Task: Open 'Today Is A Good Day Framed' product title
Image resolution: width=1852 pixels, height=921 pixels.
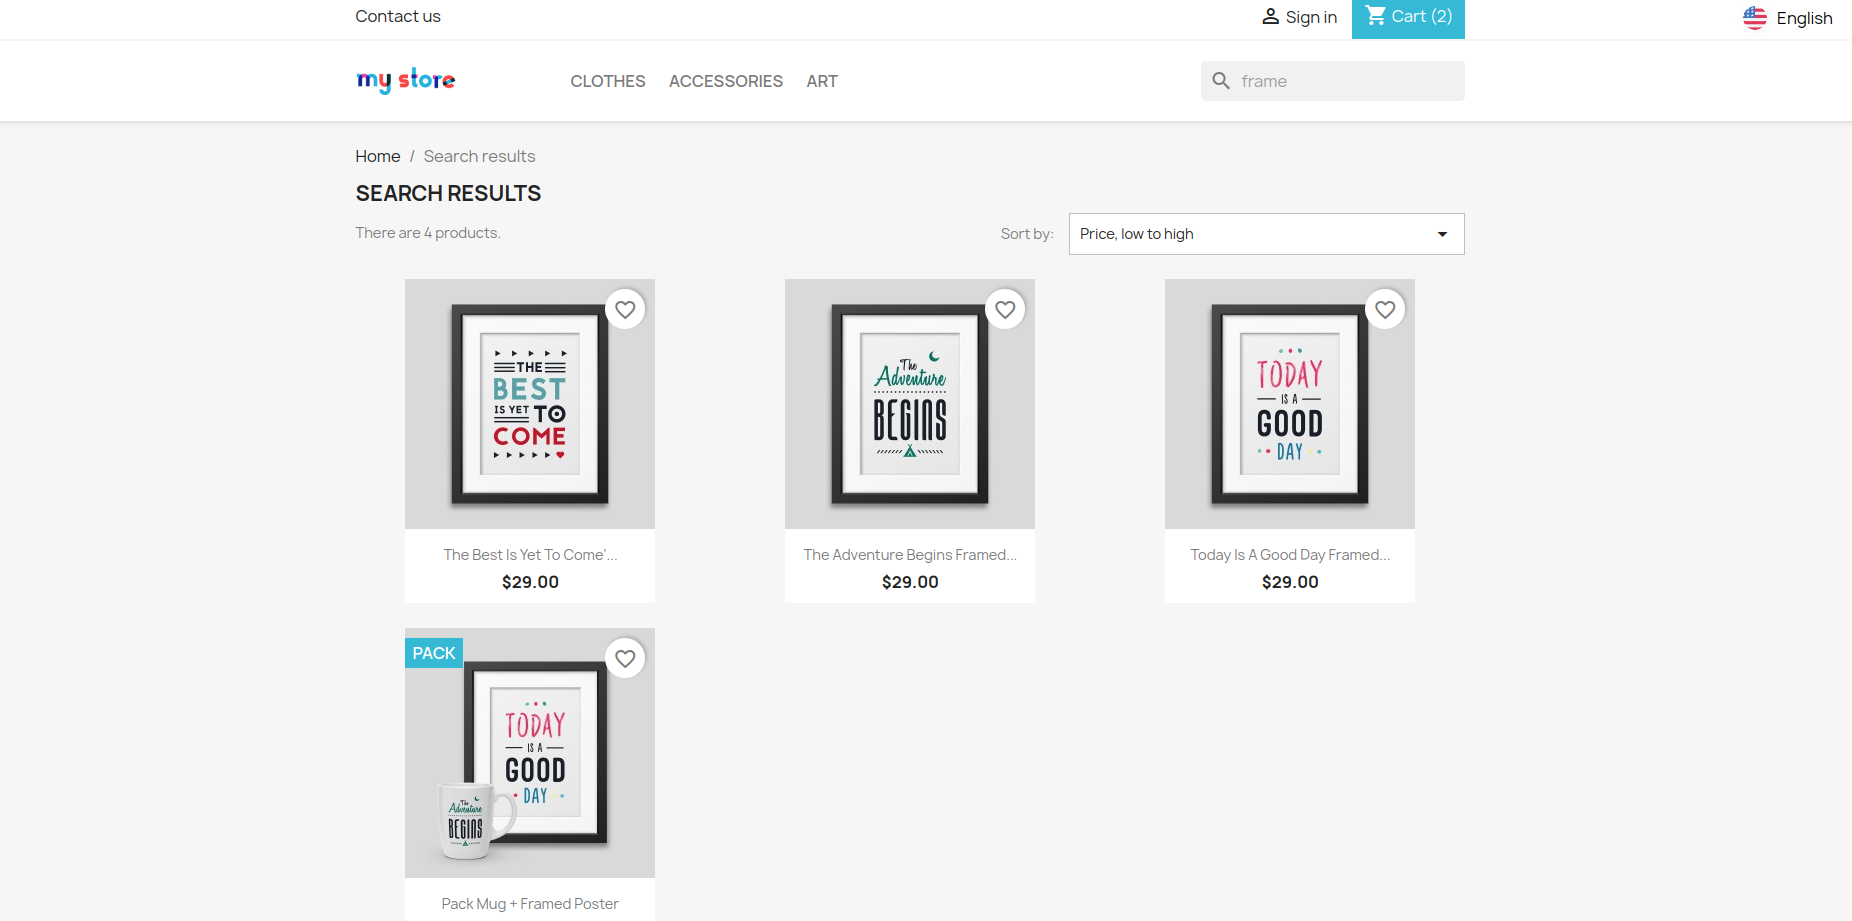Action: coord(1289,555)
